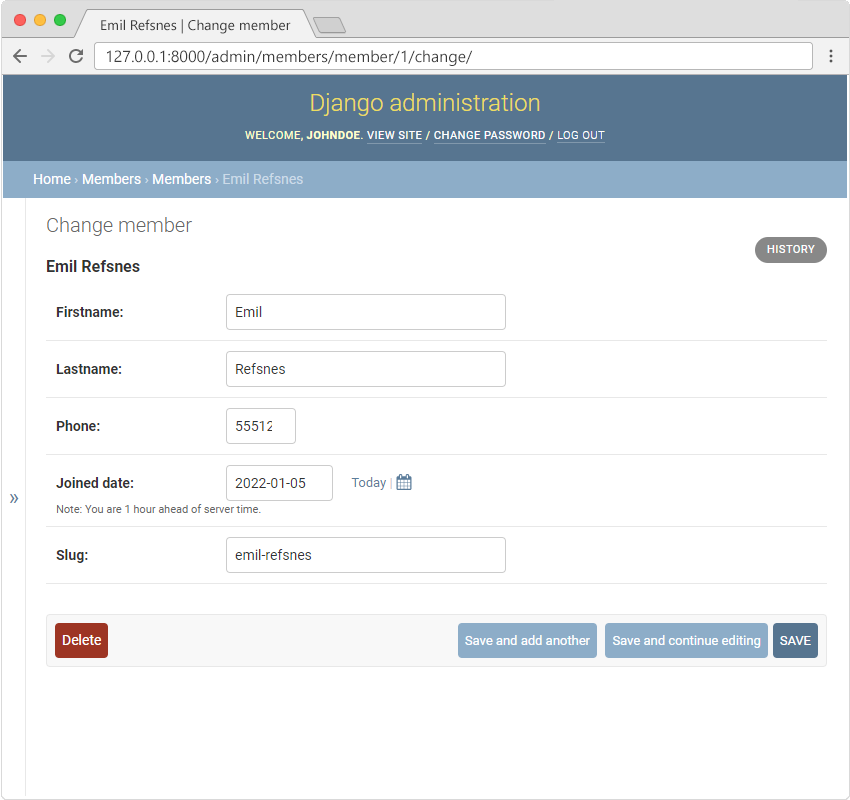Open the browser three-dot menu
This screenshot has width=850, height=800.
point(830,56)
